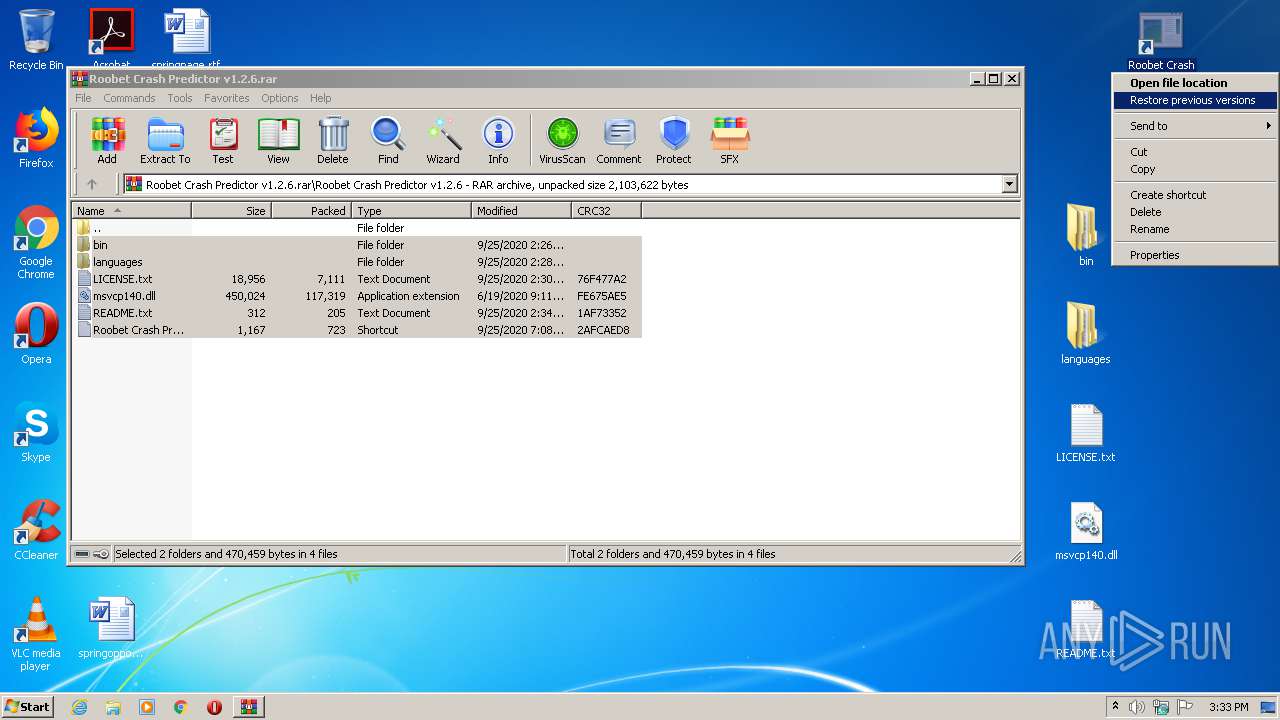Run the Test archive tool

223,141
